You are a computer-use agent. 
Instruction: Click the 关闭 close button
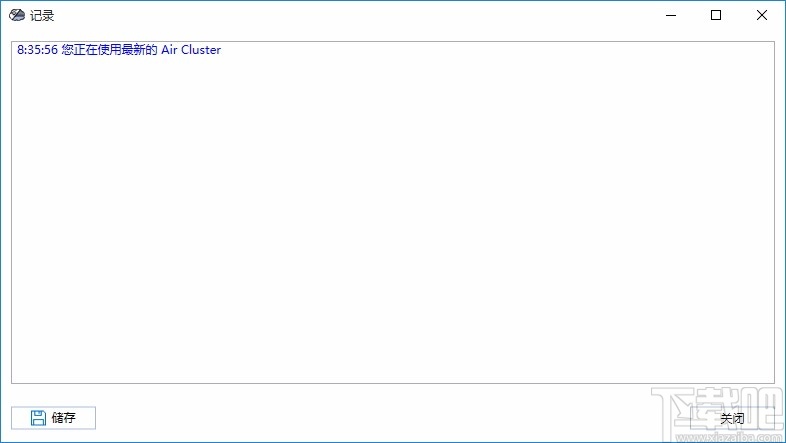[x=732, y=418]
